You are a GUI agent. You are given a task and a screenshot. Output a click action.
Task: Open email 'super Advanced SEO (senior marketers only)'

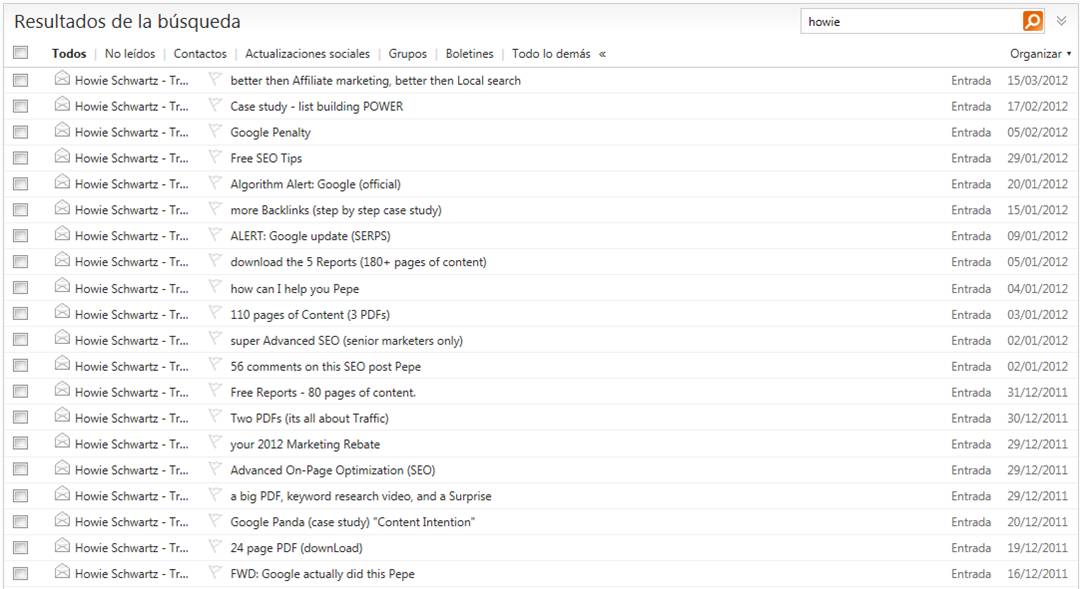coord(346,341)
